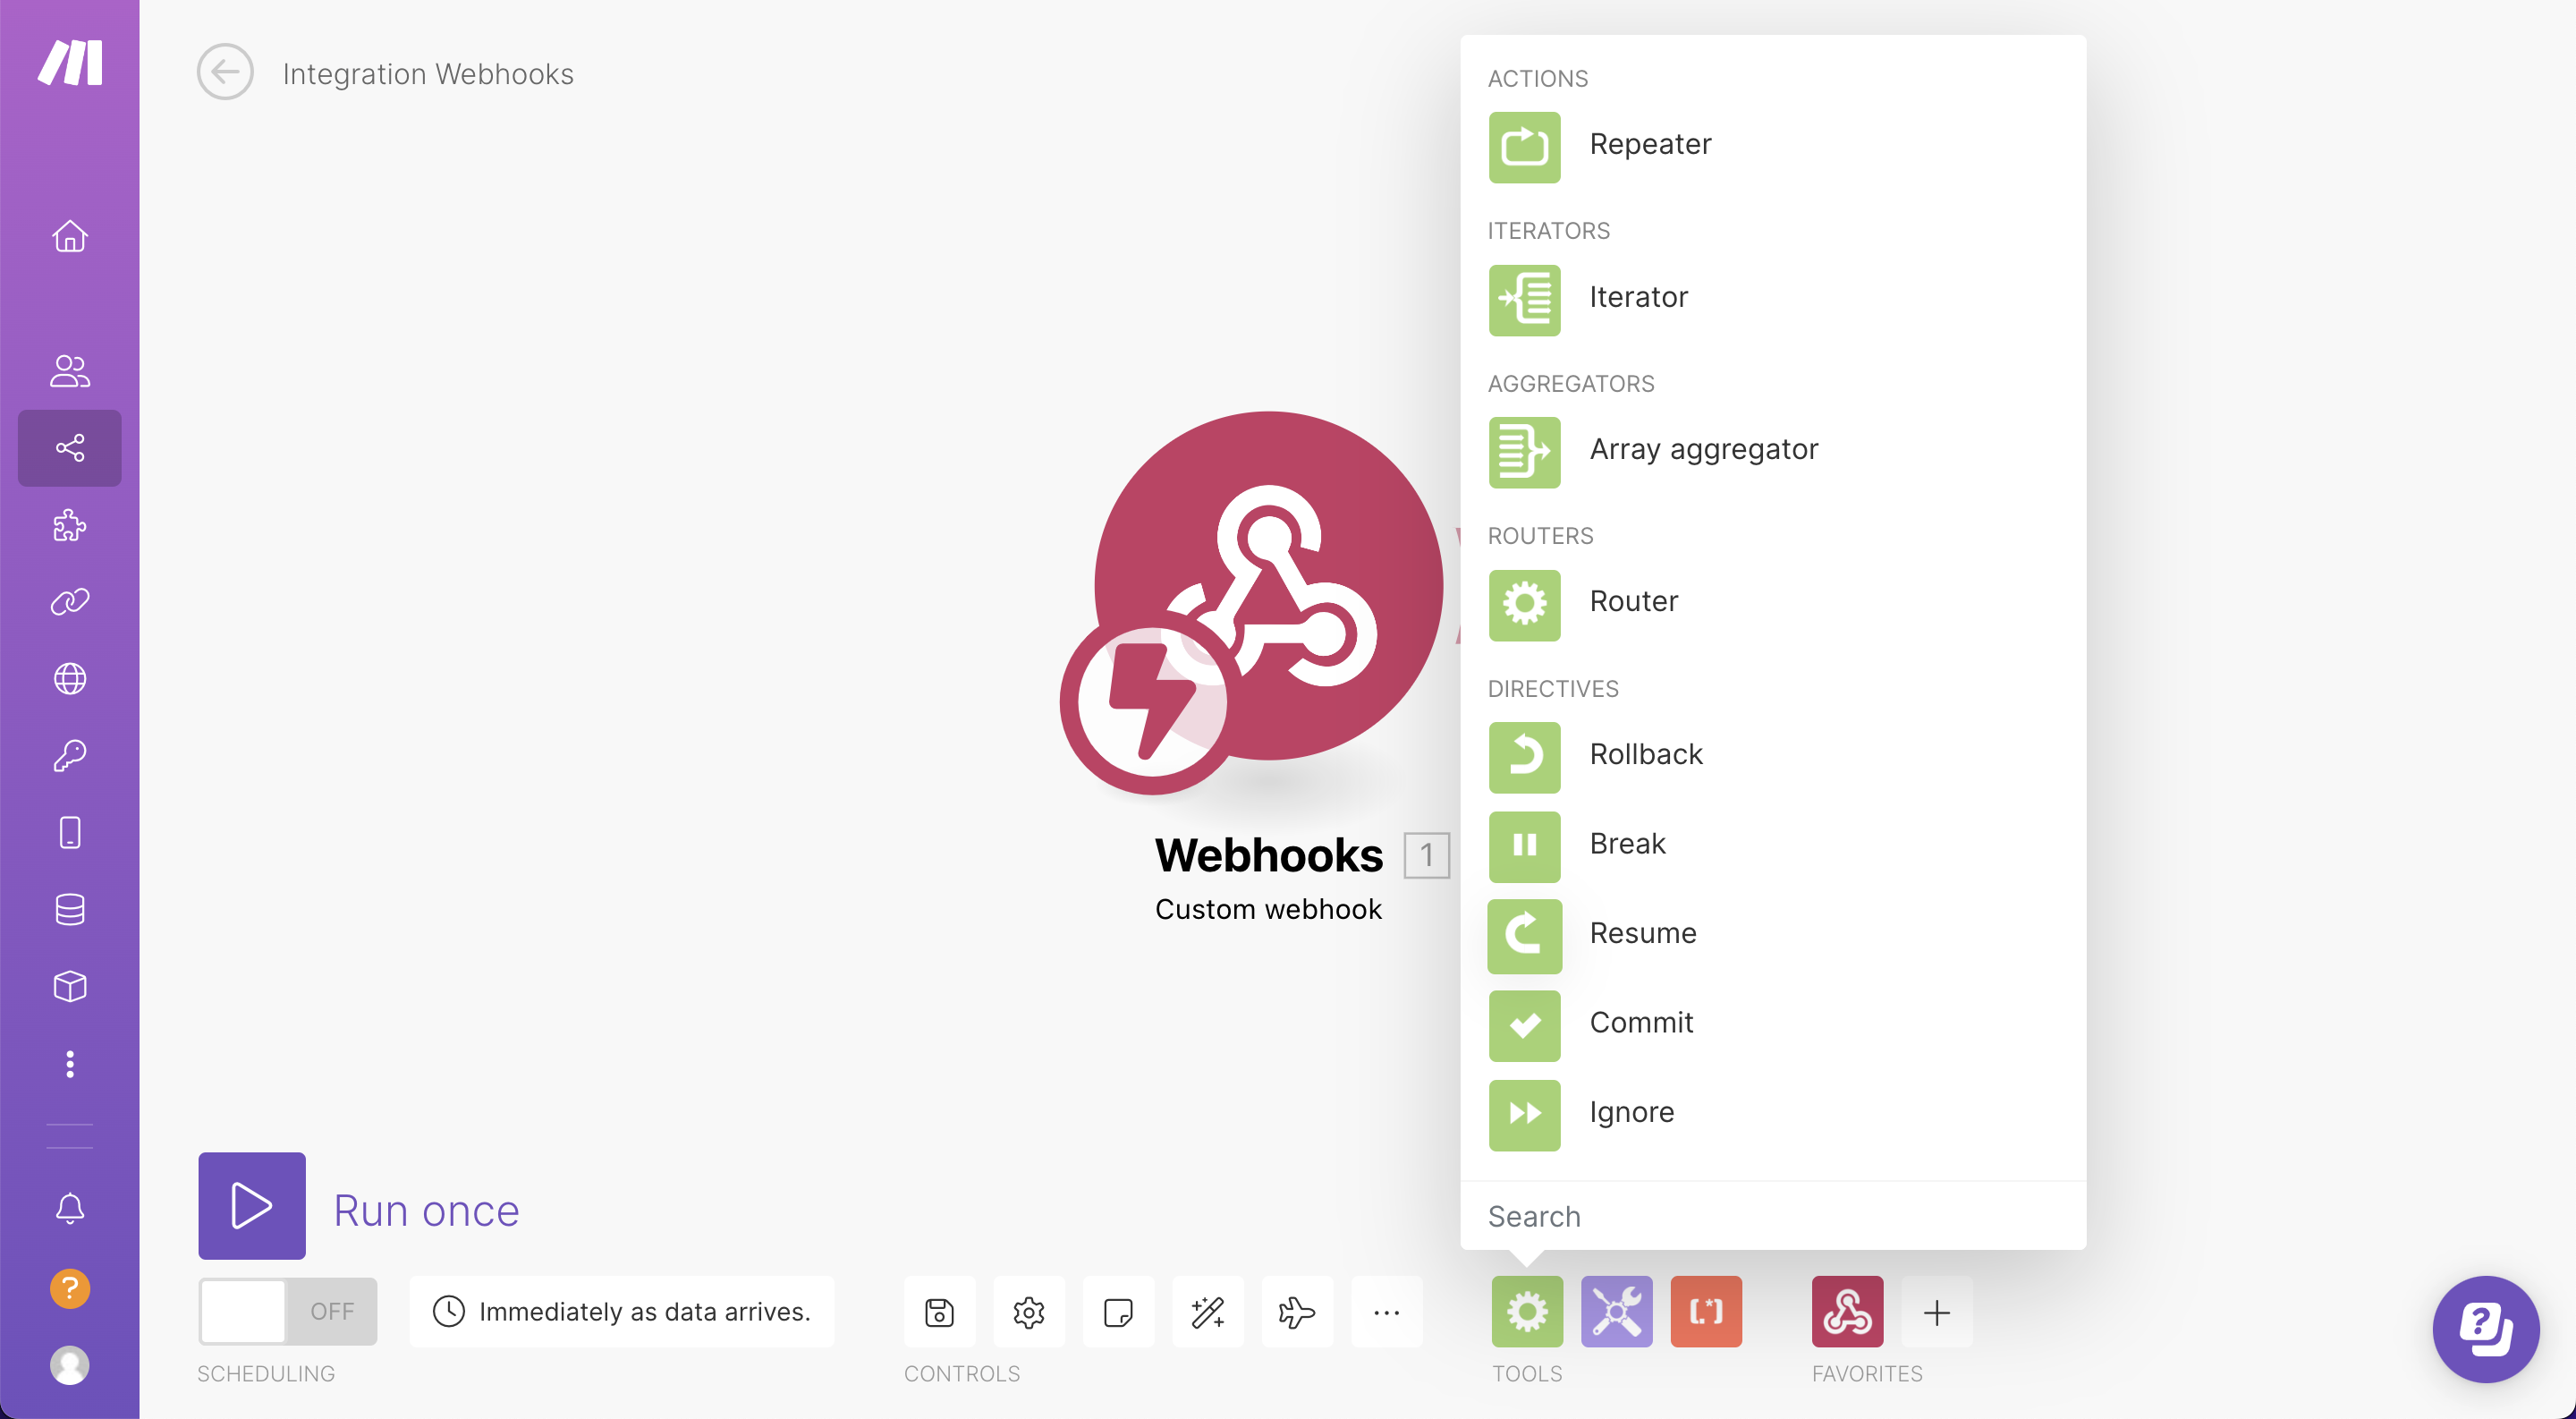The width and height of the screenshot is (2576, 1419).
Task: Select the Iterator module
Action: point(1638,295)
